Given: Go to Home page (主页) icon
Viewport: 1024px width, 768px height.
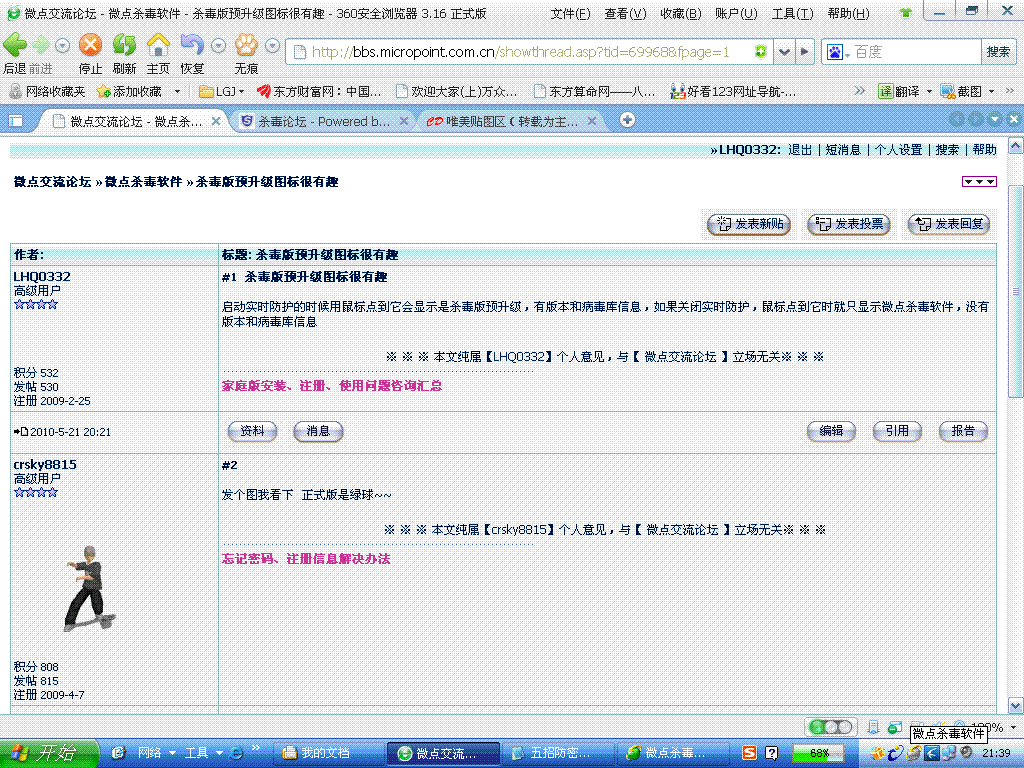Looking at the screenshot, I should click(x=158, y=45).
